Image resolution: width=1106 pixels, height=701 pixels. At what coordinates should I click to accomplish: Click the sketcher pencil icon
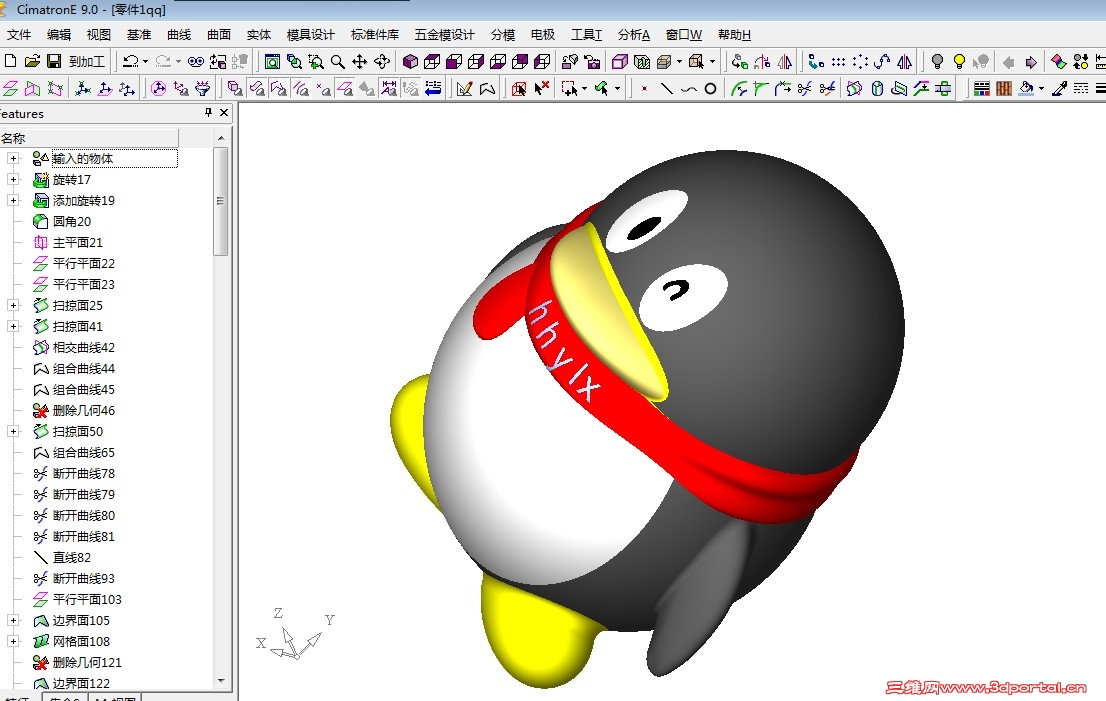464,88
